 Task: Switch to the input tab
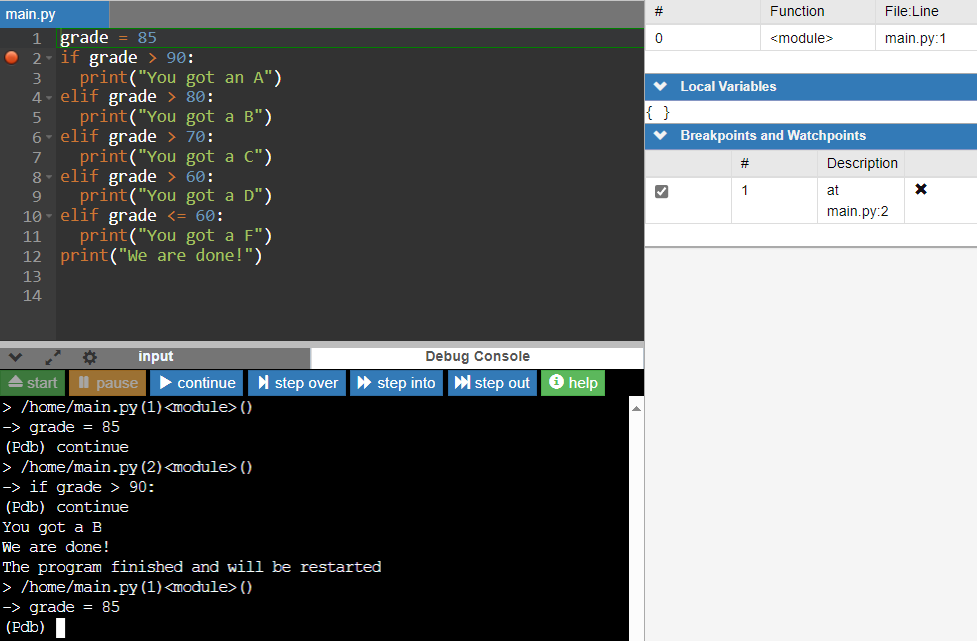pyautogui.click(x=155, y=357)
